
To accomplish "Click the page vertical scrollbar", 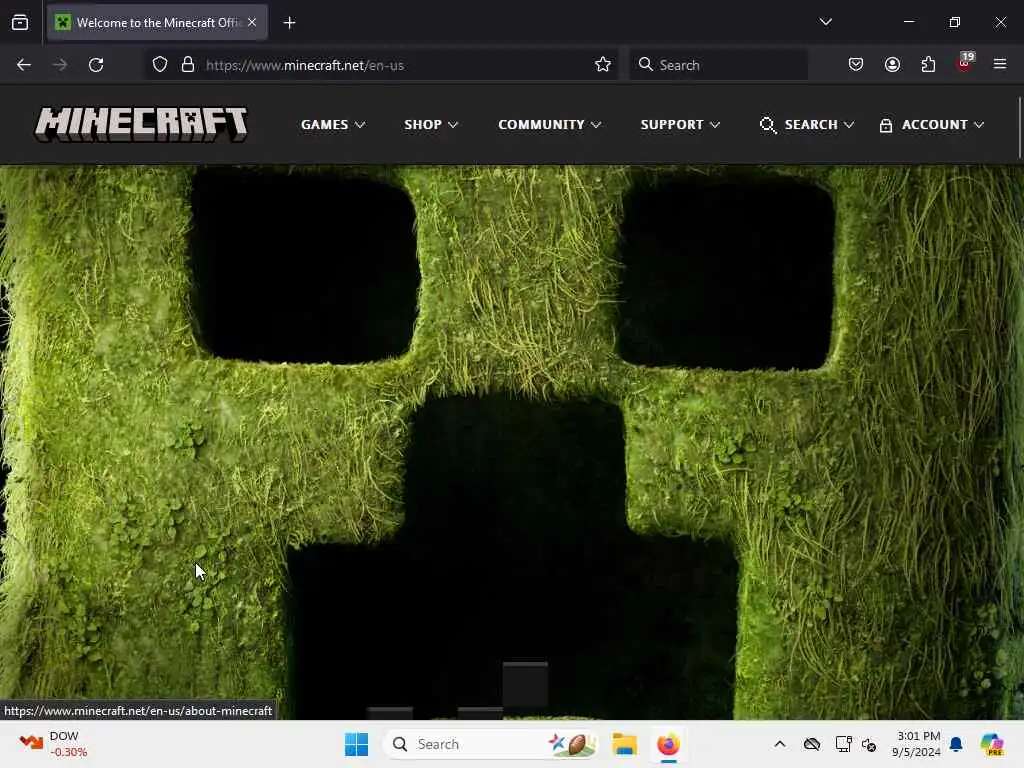I will pos(1019,128).
